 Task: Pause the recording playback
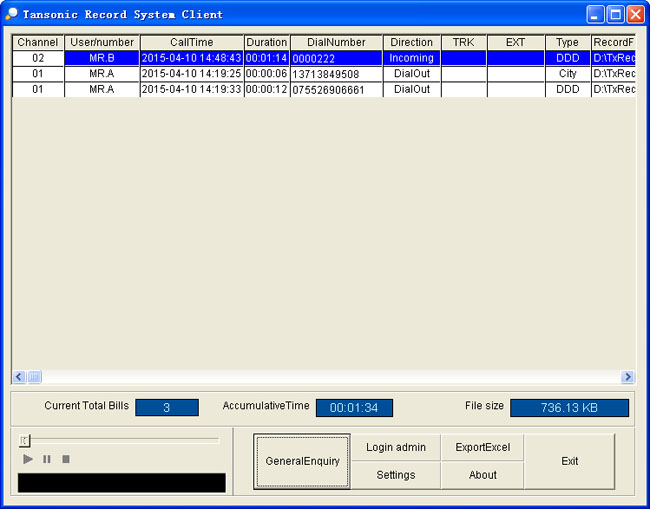pyautogui.click(x=47, y=459)
